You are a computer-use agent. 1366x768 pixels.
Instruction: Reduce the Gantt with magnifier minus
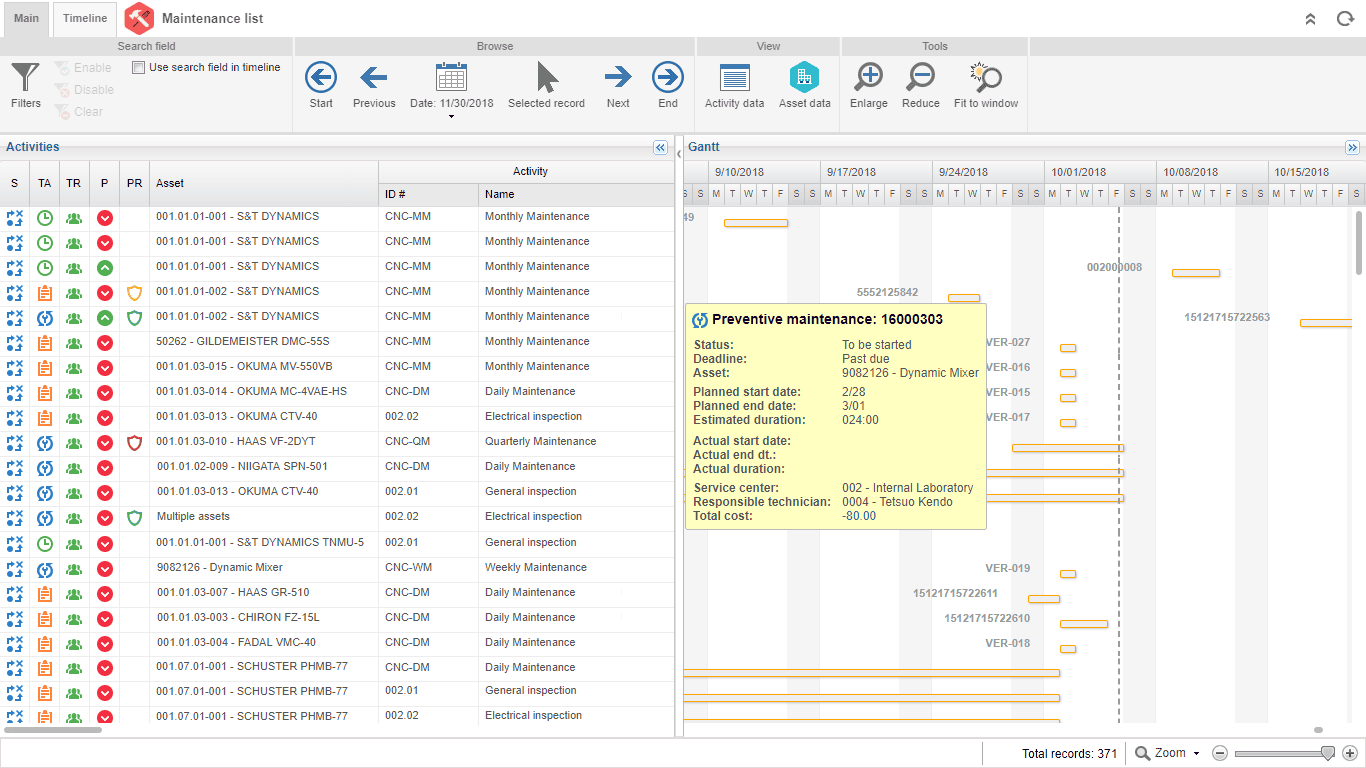[x=920, y=77]
